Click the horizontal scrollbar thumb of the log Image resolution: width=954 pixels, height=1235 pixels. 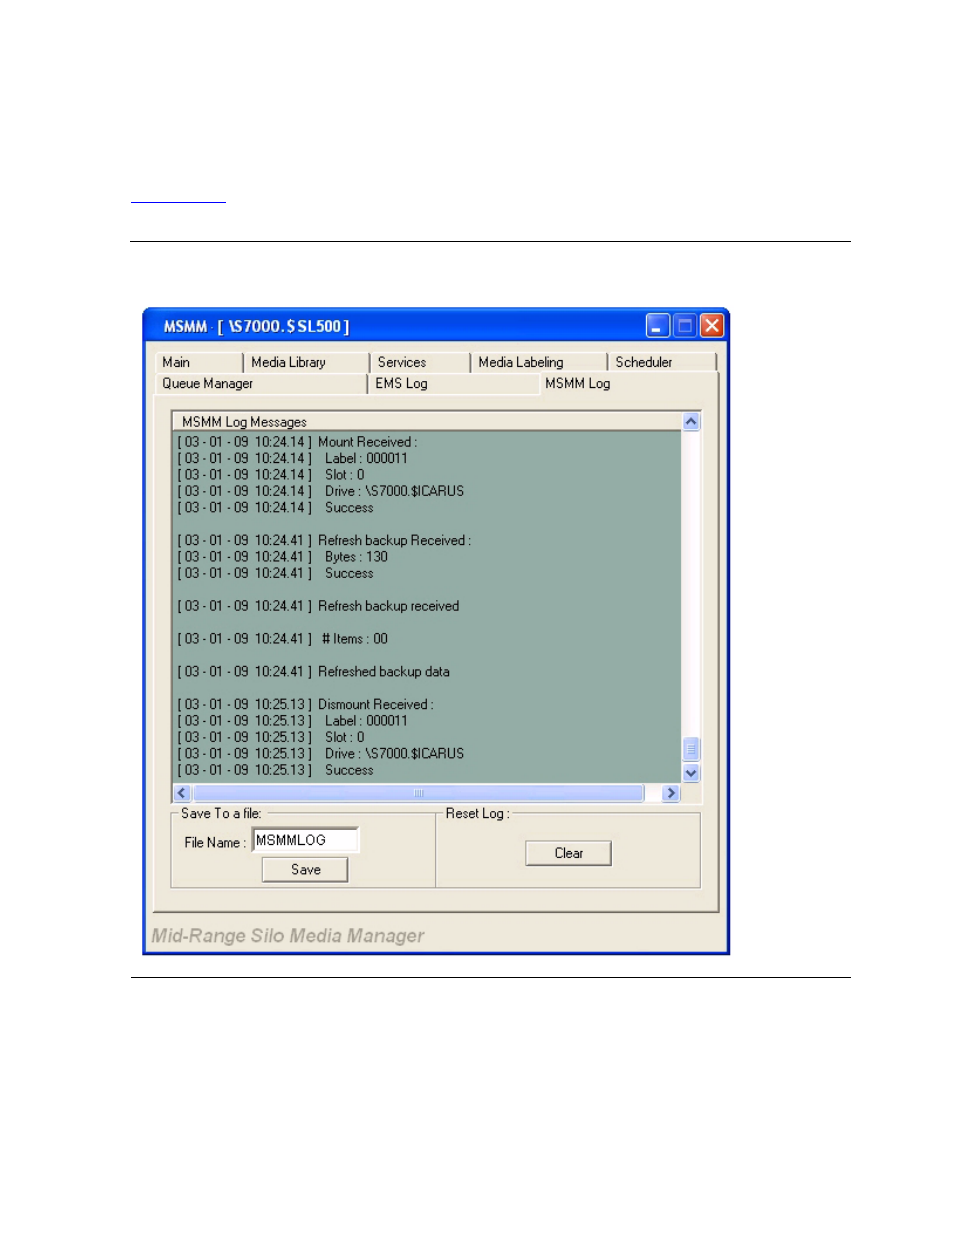(419, 793)
